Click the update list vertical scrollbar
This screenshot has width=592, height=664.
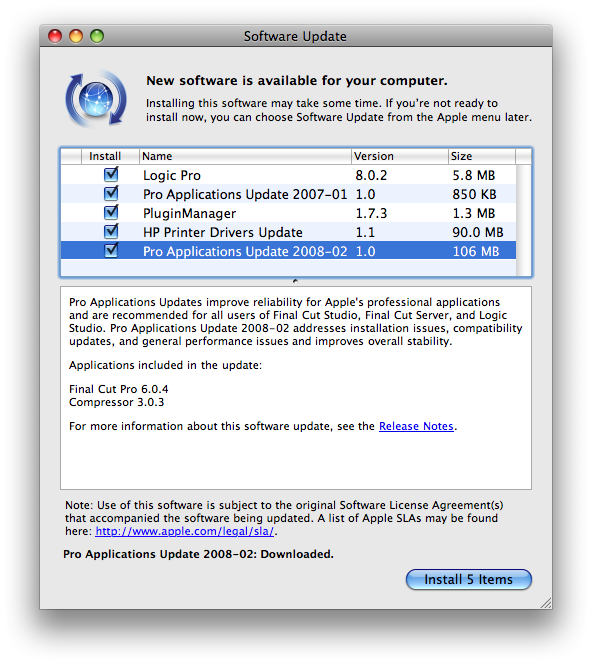[524, 220]
